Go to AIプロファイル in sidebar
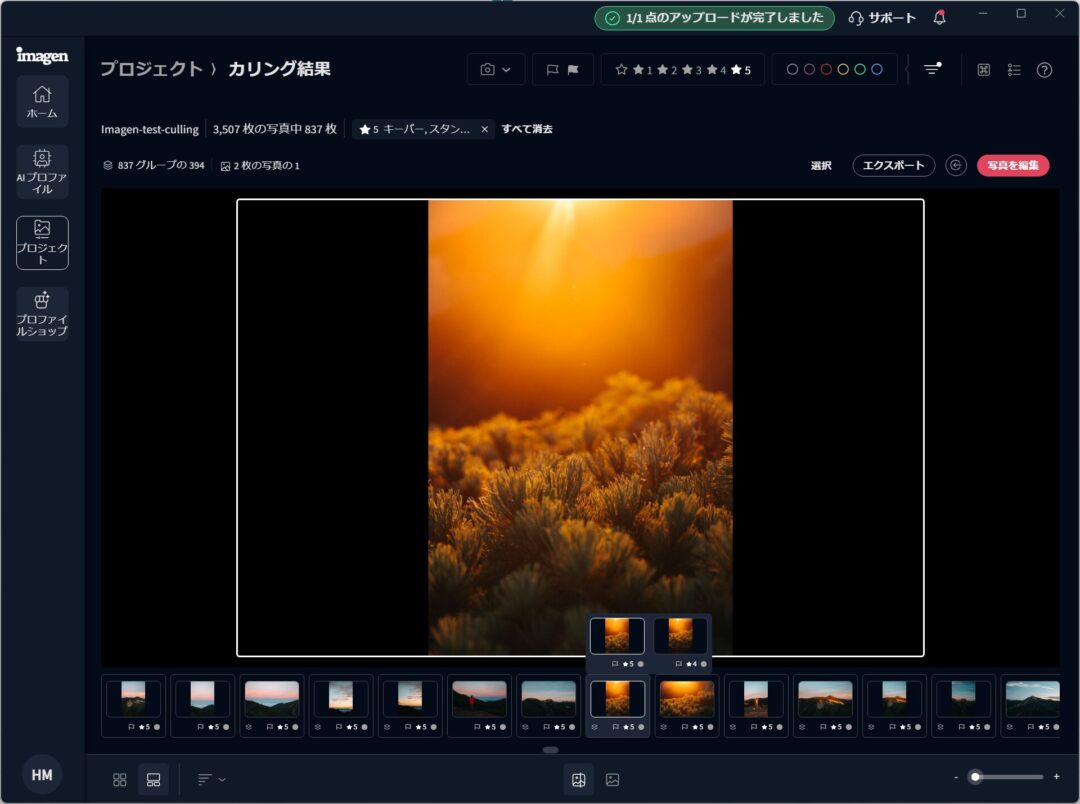 point(42,172)
